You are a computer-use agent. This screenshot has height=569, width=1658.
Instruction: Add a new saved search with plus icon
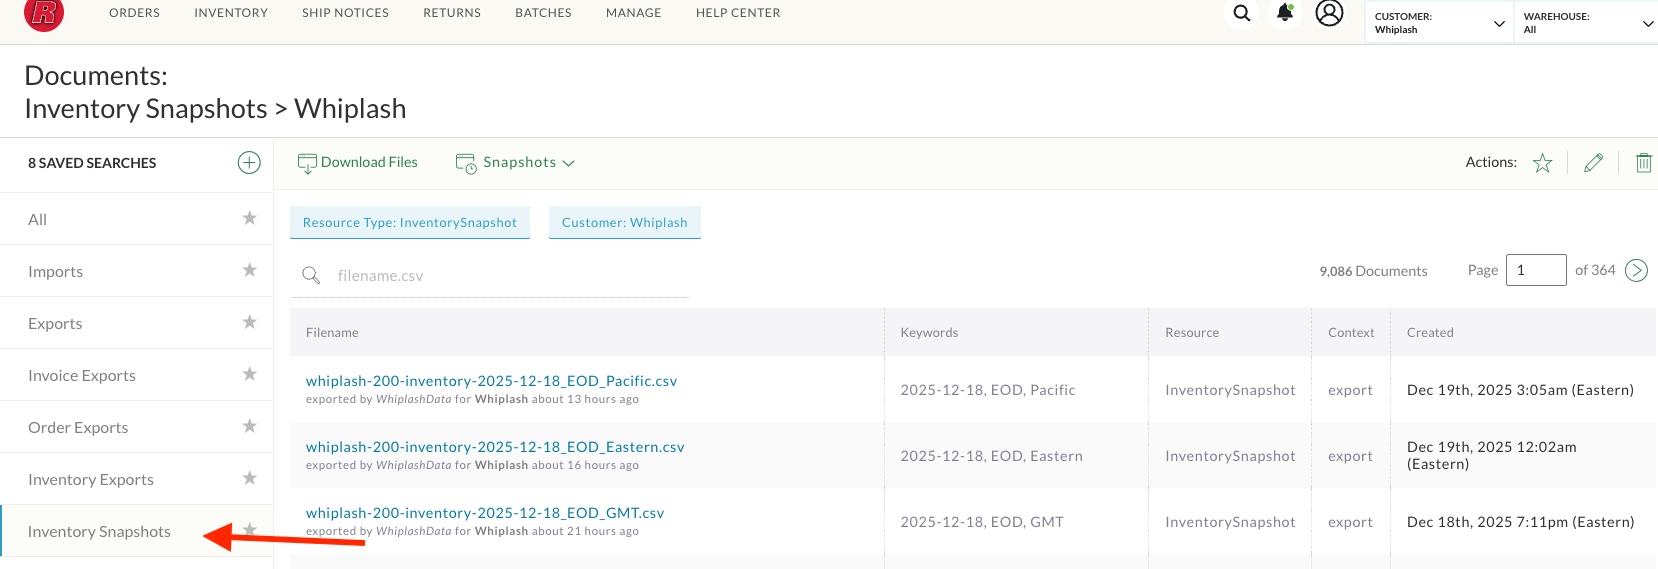tap(249, 162)
